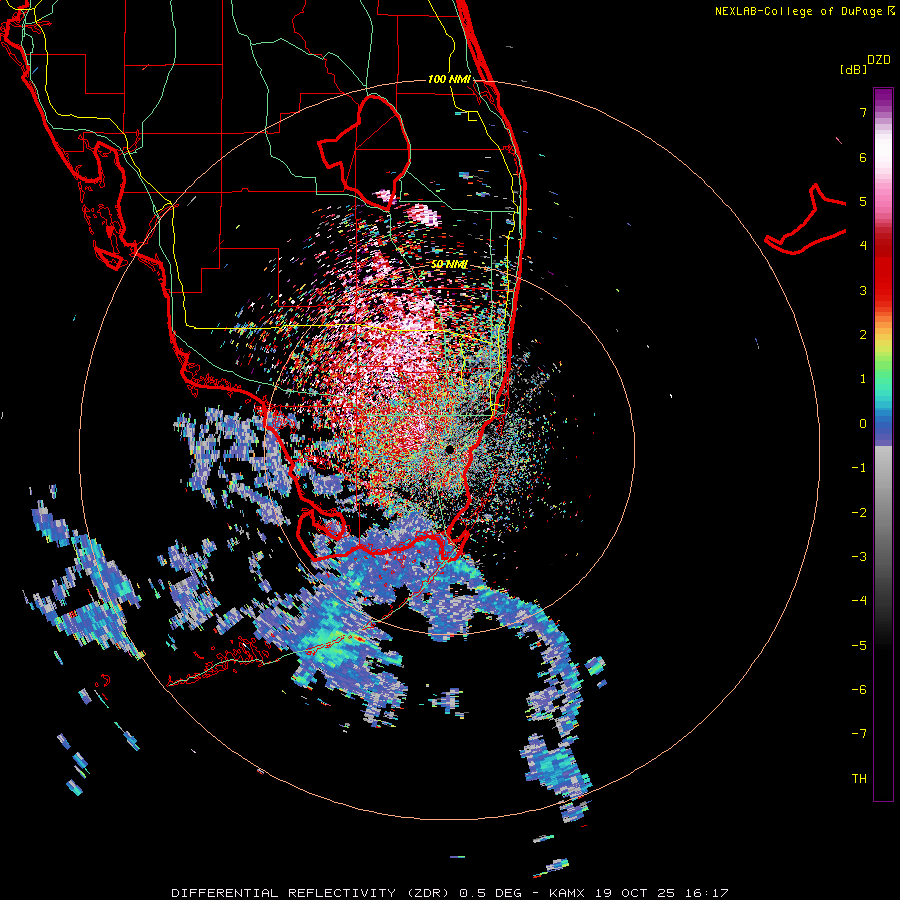Click the -6 value on the ZDR scale
The image size is (900, 900).
pos(859,690)
